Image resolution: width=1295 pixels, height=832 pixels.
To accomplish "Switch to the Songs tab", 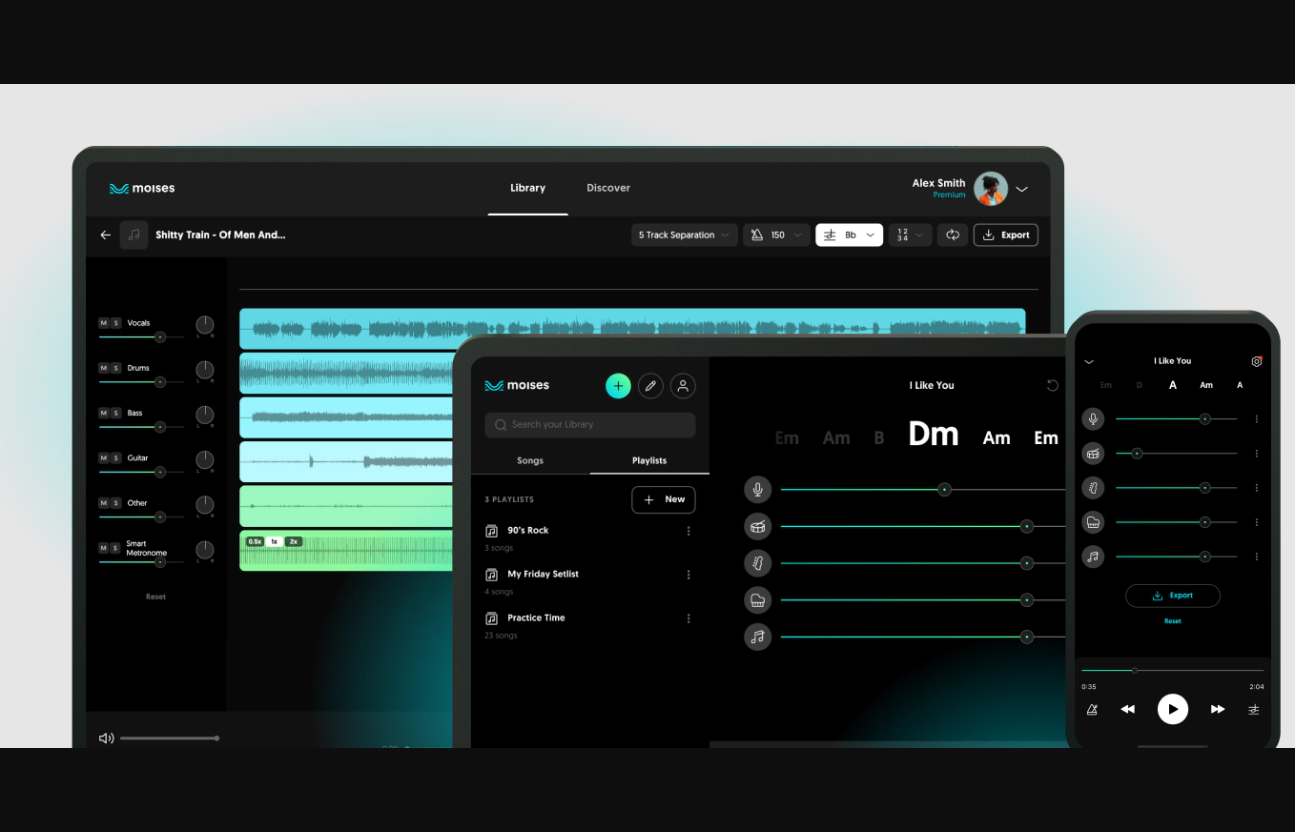I will point(530,461).
